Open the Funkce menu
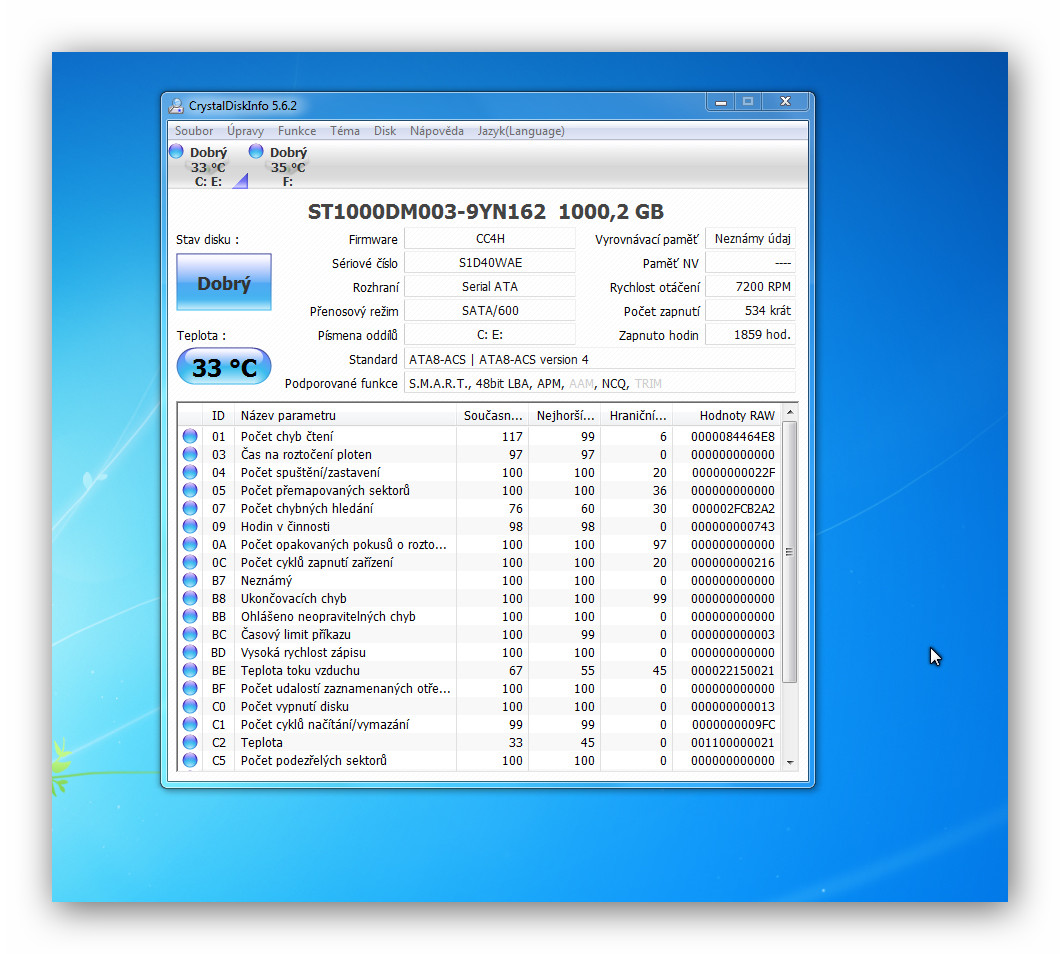 click(297, 131)
